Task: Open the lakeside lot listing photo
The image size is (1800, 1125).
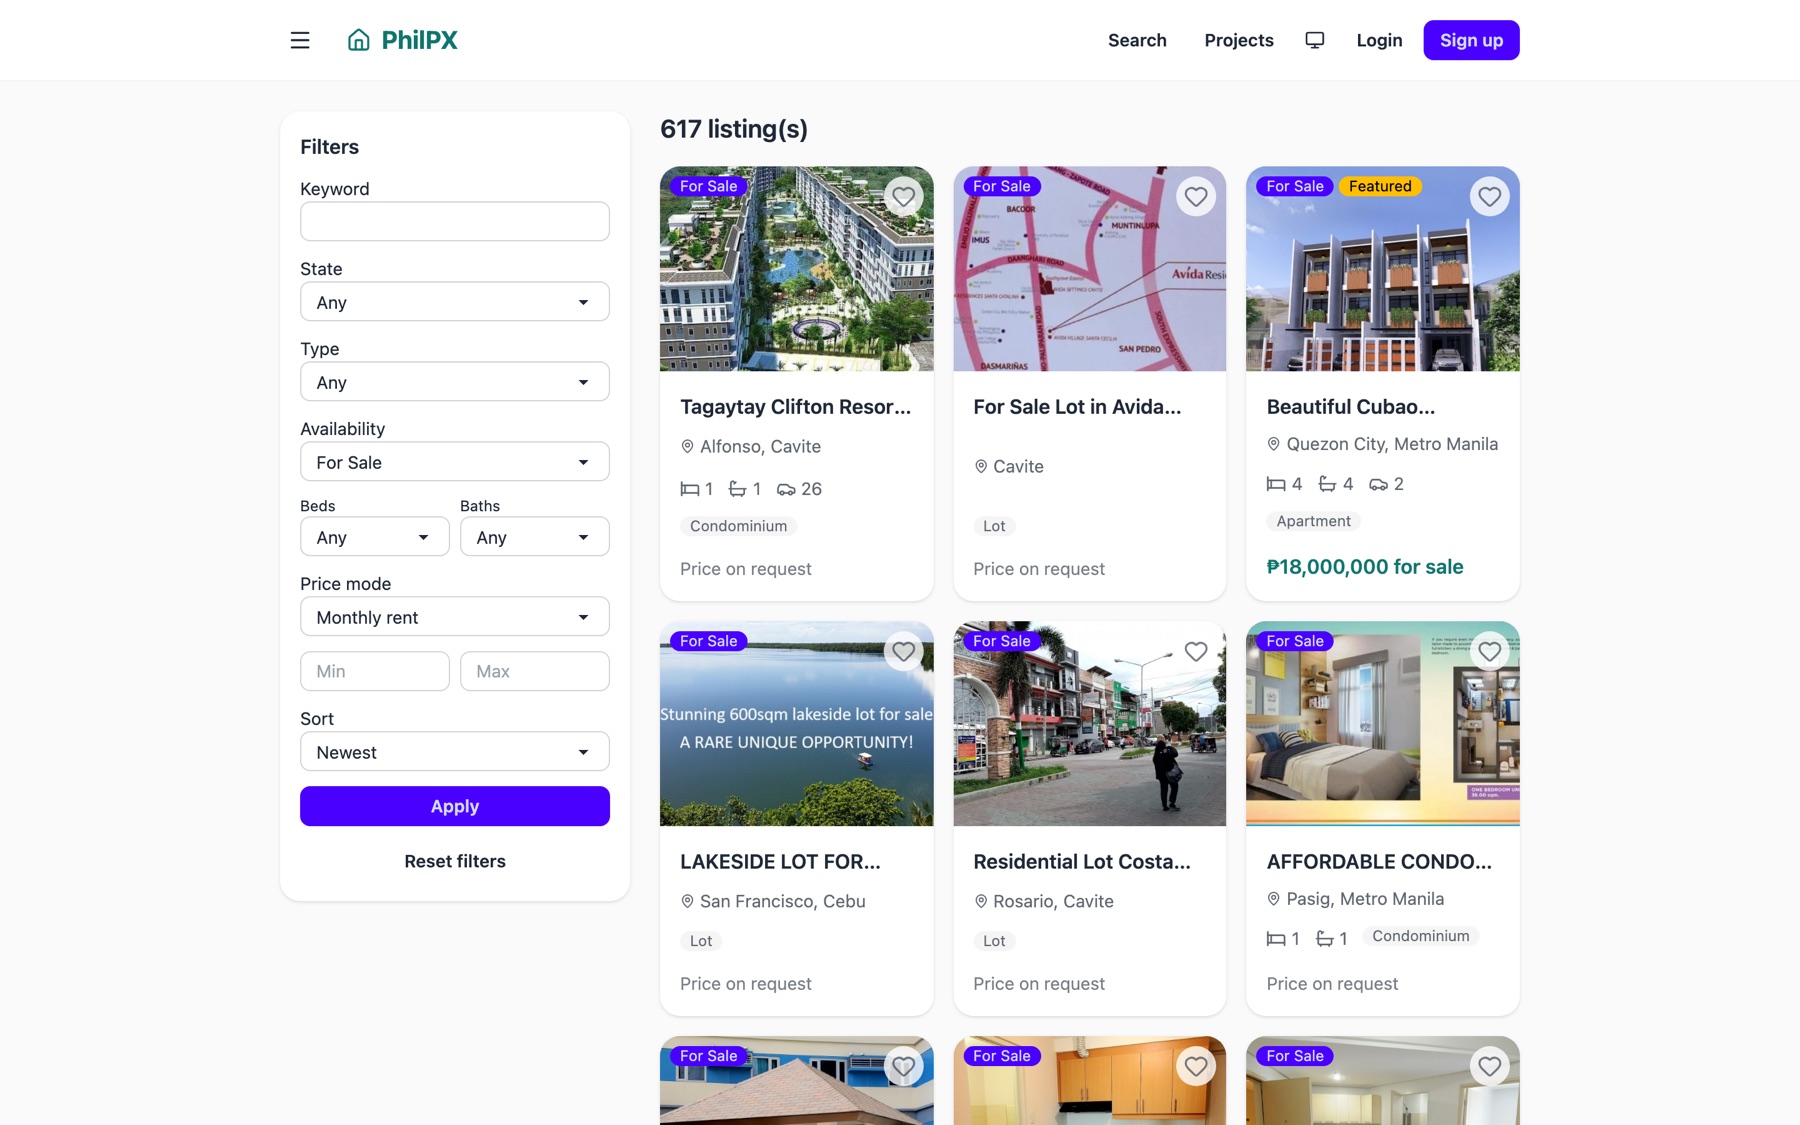Action: (x=797, y=724)
